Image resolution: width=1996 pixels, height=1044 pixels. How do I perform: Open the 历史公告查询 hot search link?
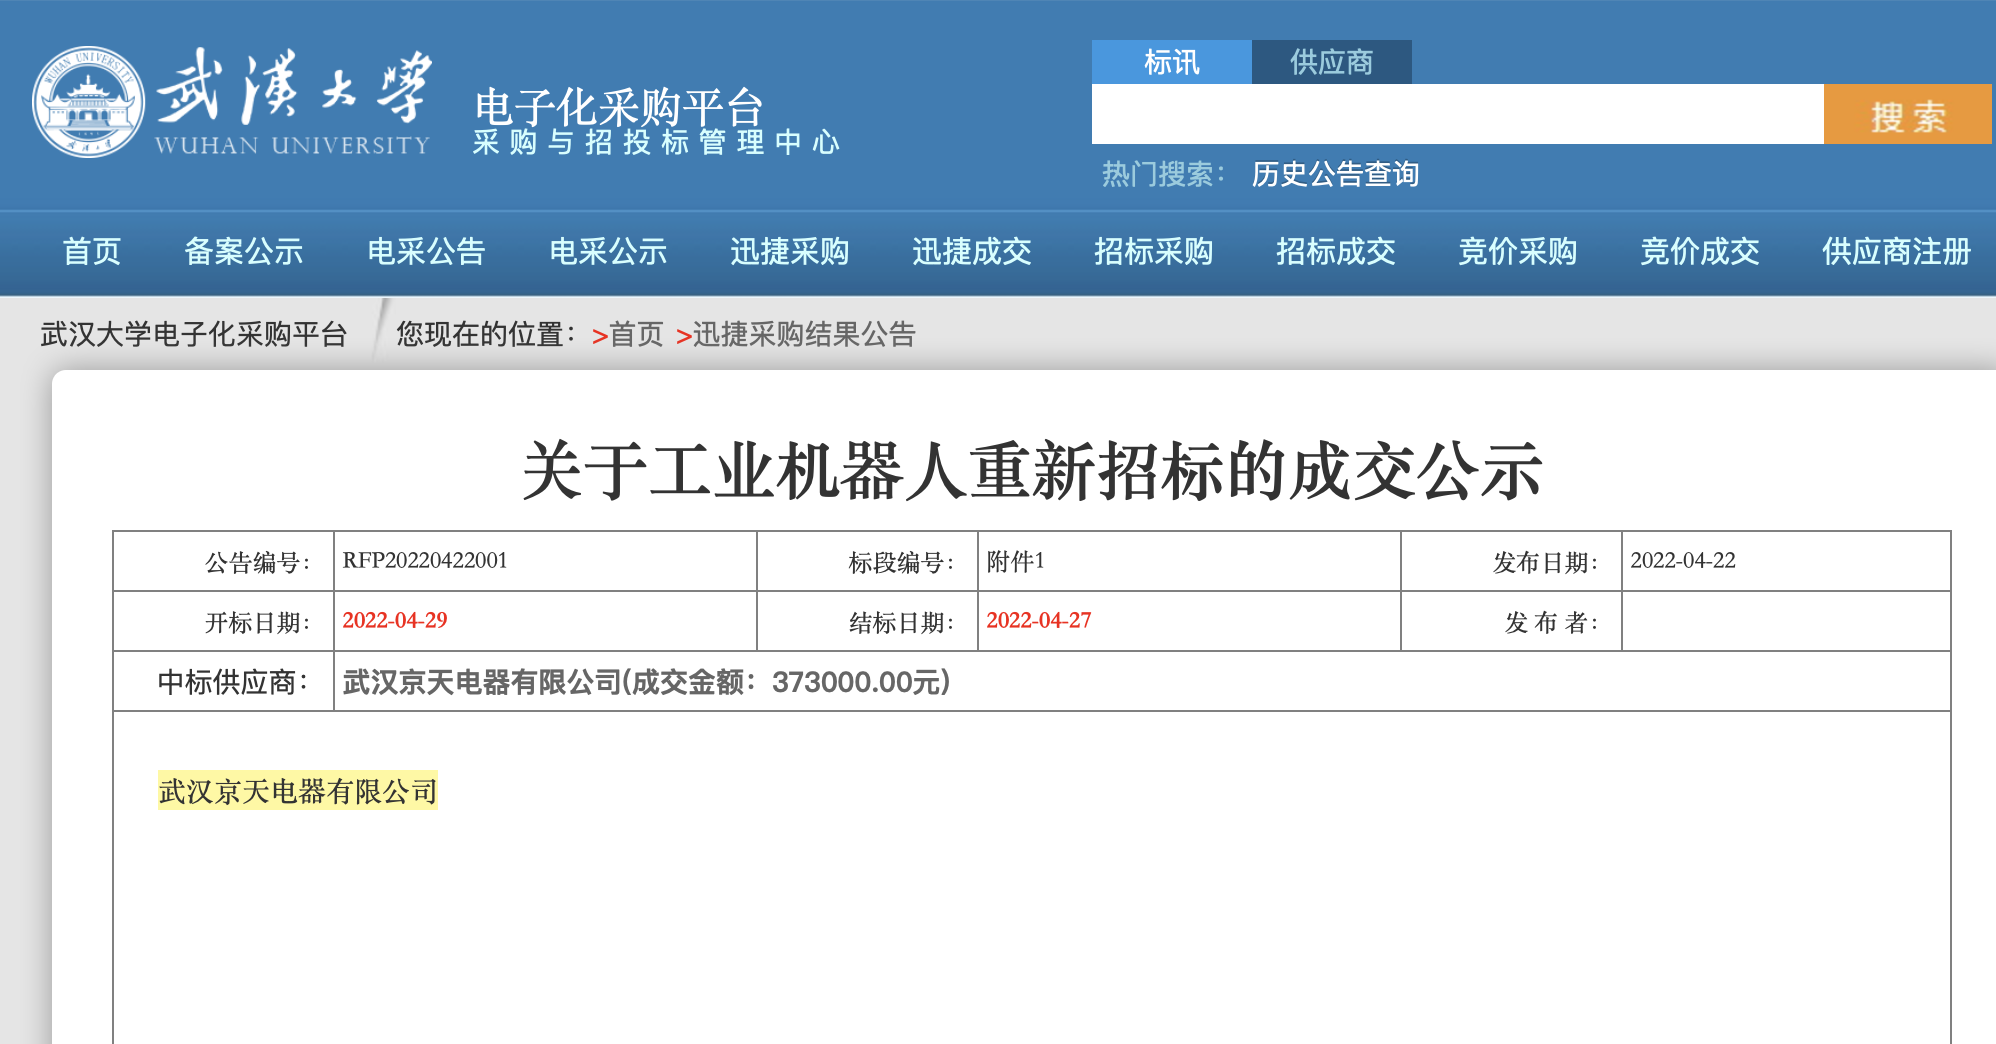point(1335,174)
